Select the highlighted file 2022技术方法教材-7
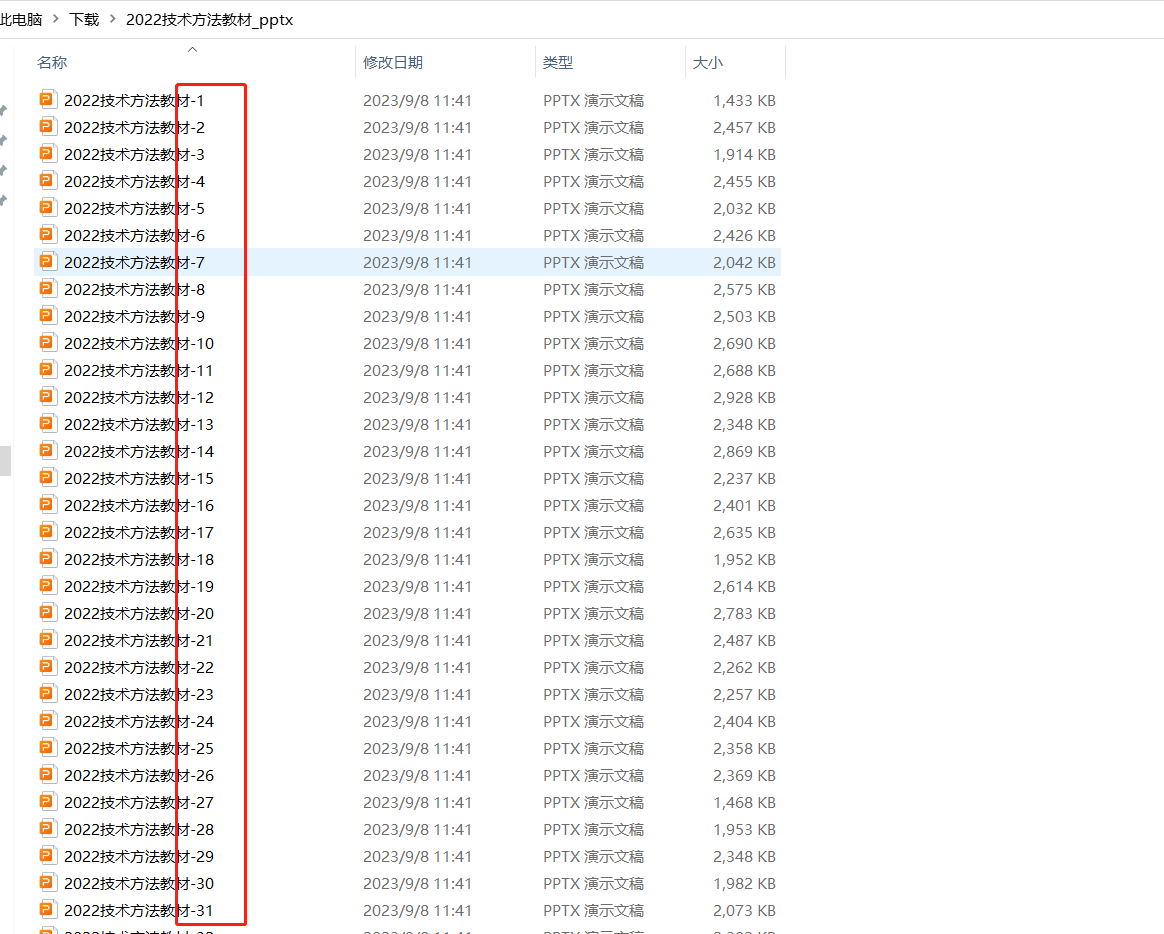 coord(134,262)
